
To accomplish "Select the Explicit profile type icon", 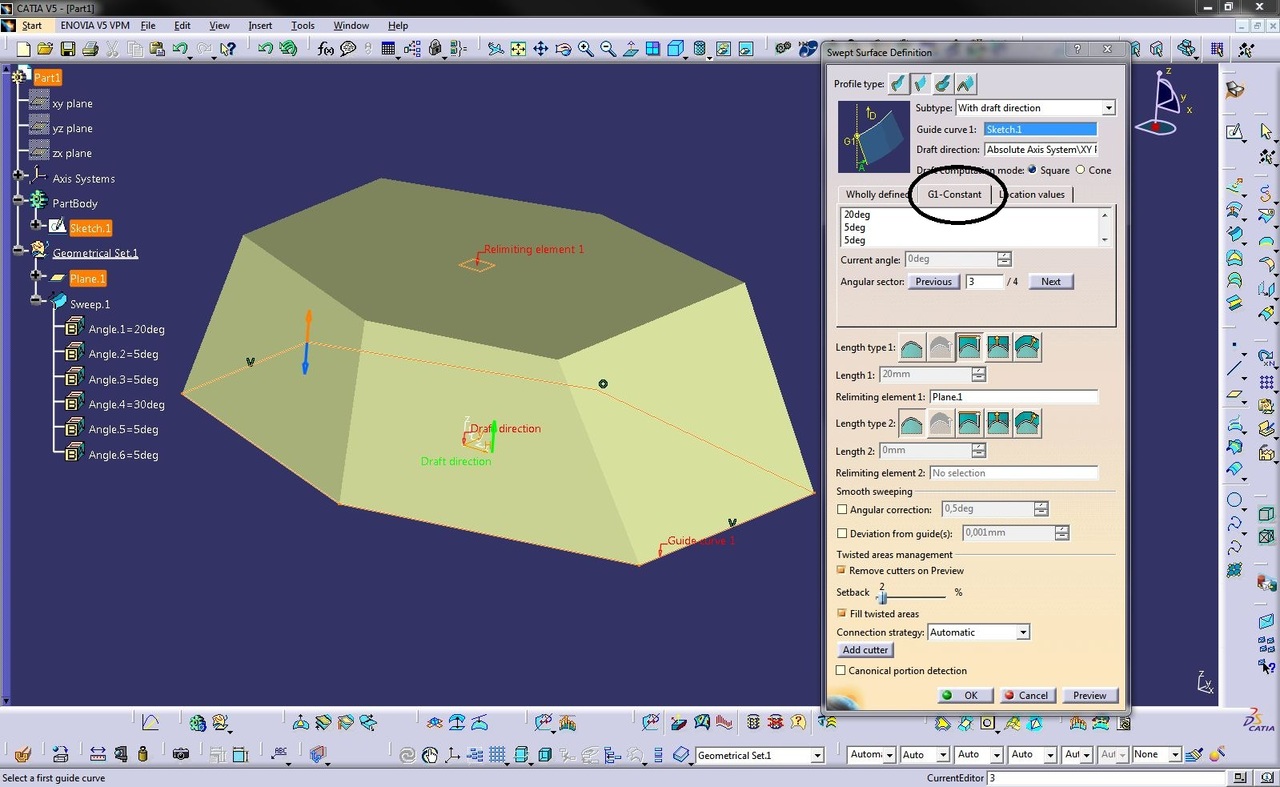I will tap(900, 84).
